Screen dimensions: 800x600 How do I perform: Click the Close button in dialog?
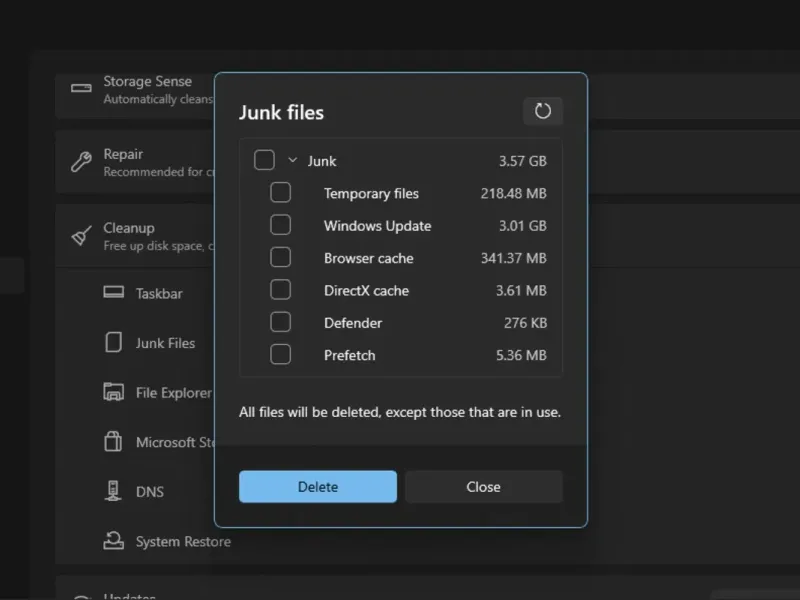pyautogui.click(x=484, y=487)
